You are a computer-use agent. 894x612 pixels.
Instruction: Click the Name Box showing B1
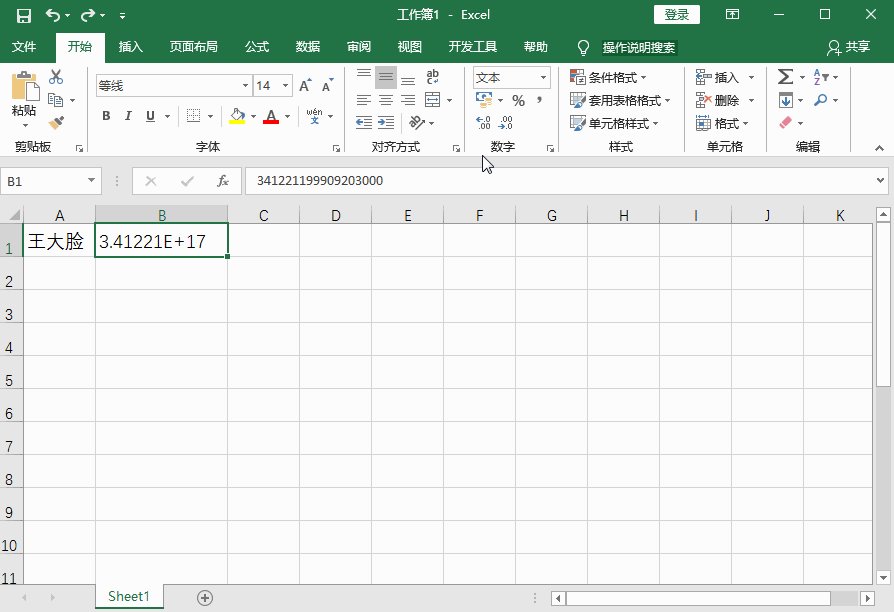tap(44, 181)
